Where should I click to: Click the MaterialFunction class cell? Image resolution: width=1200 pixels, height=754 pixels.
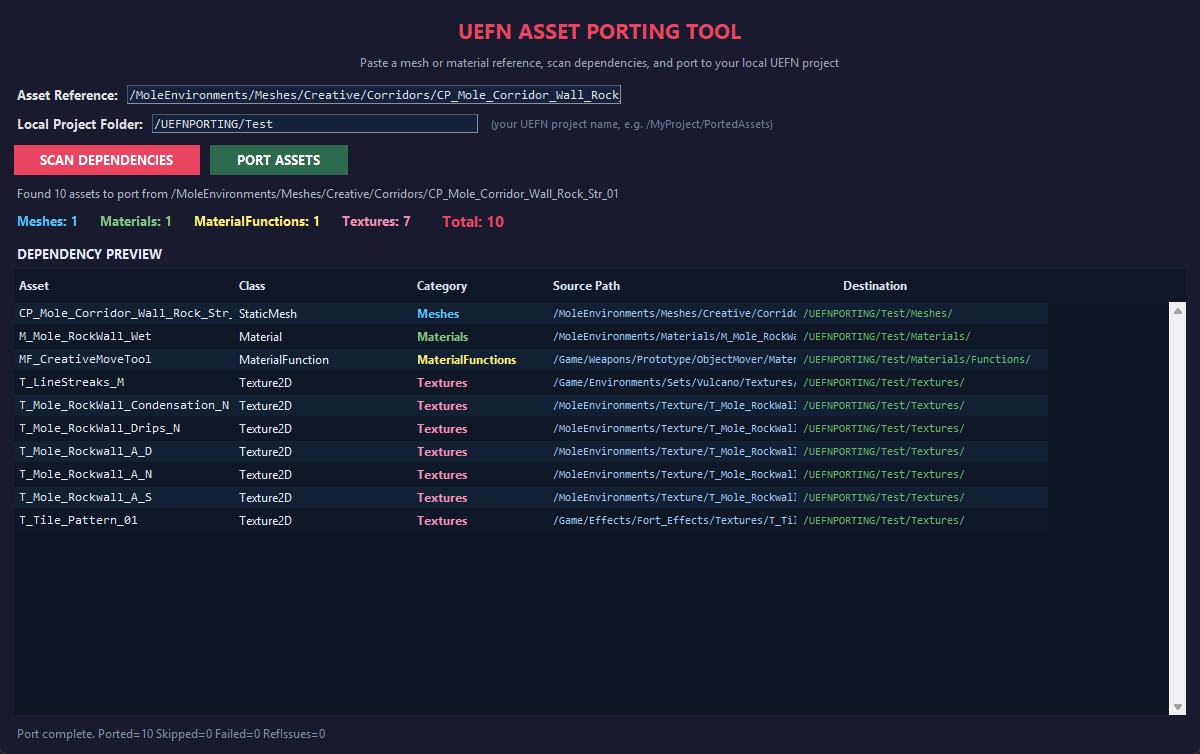(x=284, y=359)
